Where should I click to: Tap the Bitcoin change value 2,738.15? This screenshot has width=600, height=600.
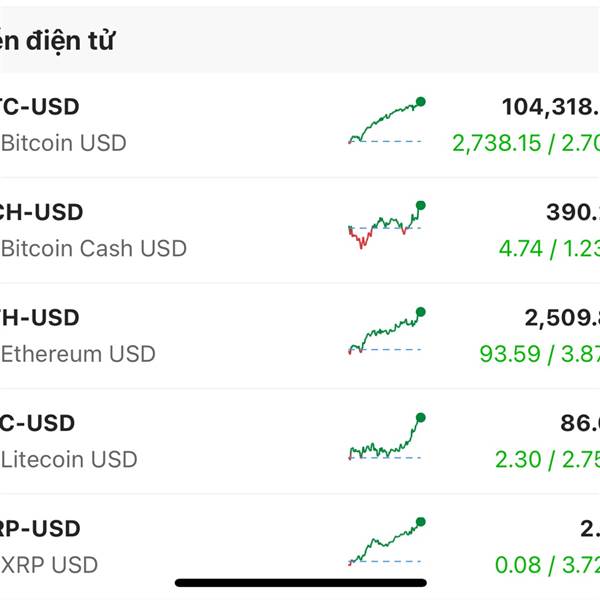(x=497, y=143)
